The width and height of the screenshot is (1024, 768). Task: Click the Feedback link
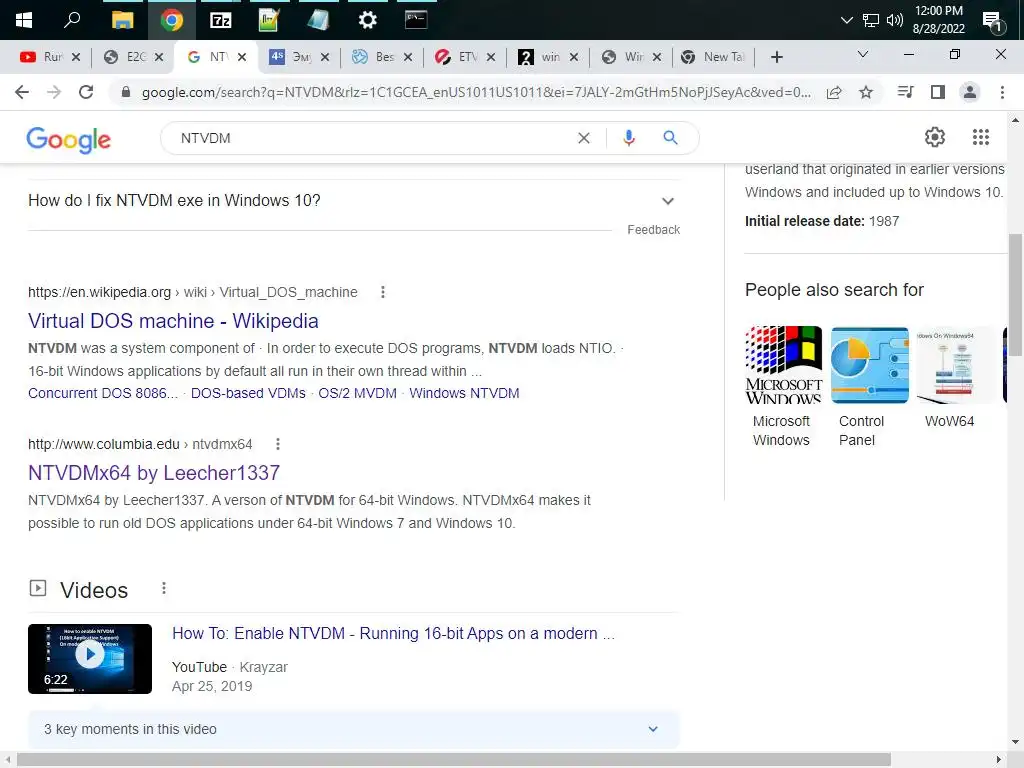point(653,230)
